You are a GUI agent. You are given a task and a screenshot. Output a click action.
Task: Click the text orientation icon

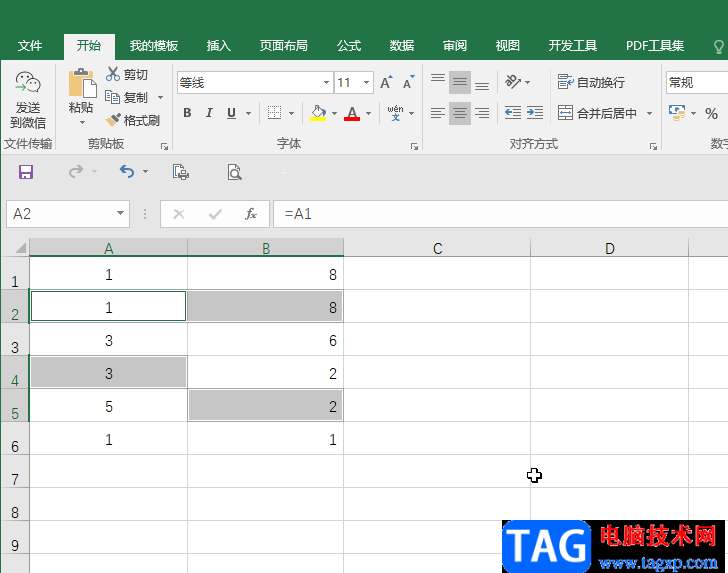click(513, 82)
